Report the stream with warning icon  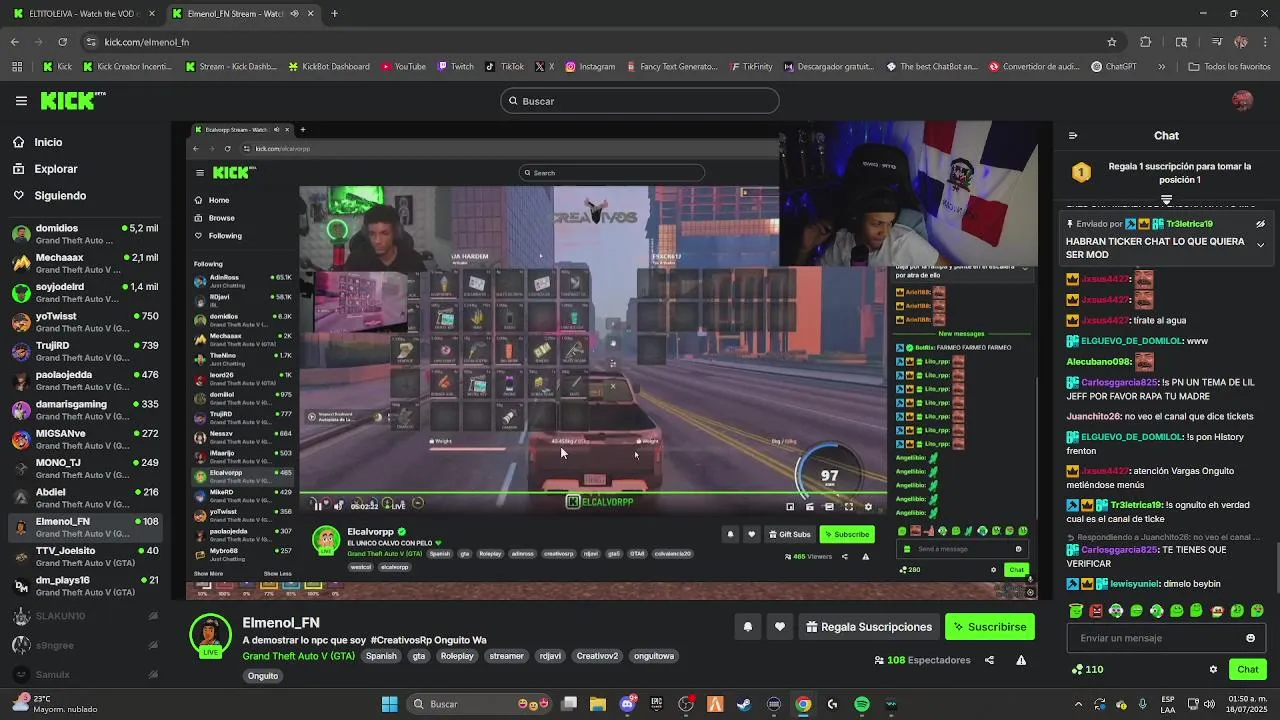click(x=1021, y=660)
